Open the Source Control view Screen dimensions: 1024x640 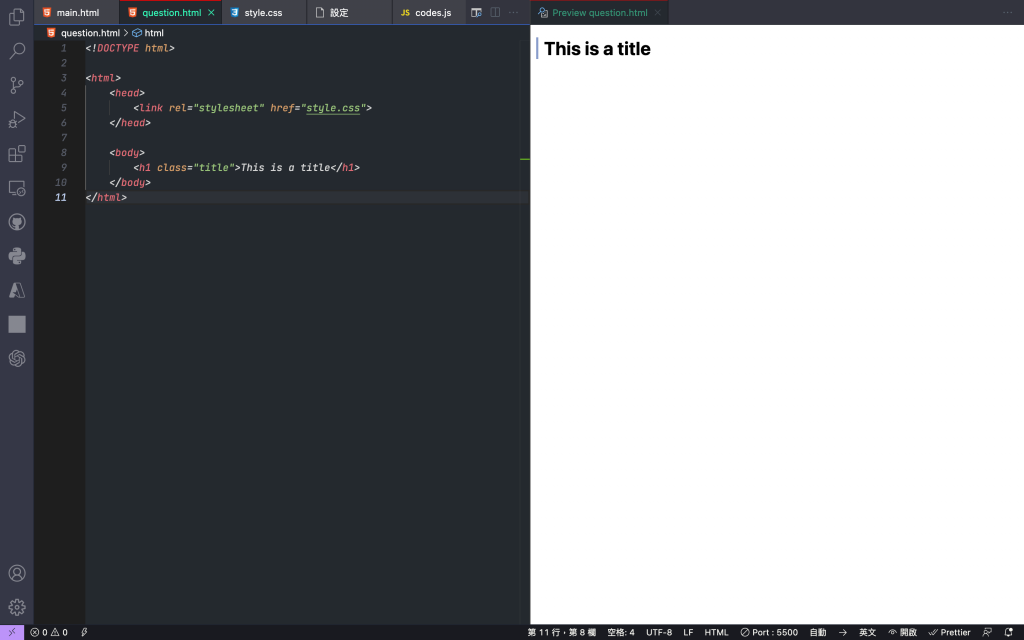pos(17,85)
